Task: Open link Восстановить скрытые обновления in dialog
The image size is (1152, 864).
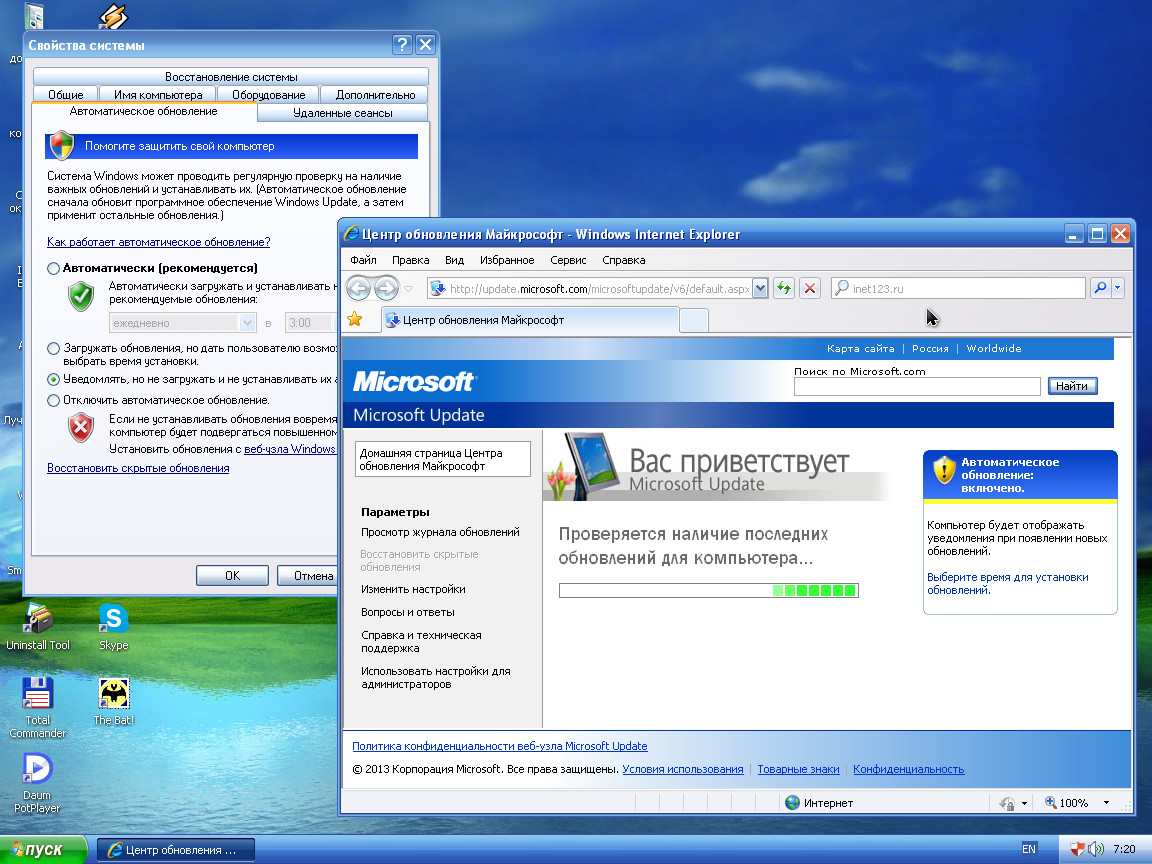Action: tap(138, 468)
